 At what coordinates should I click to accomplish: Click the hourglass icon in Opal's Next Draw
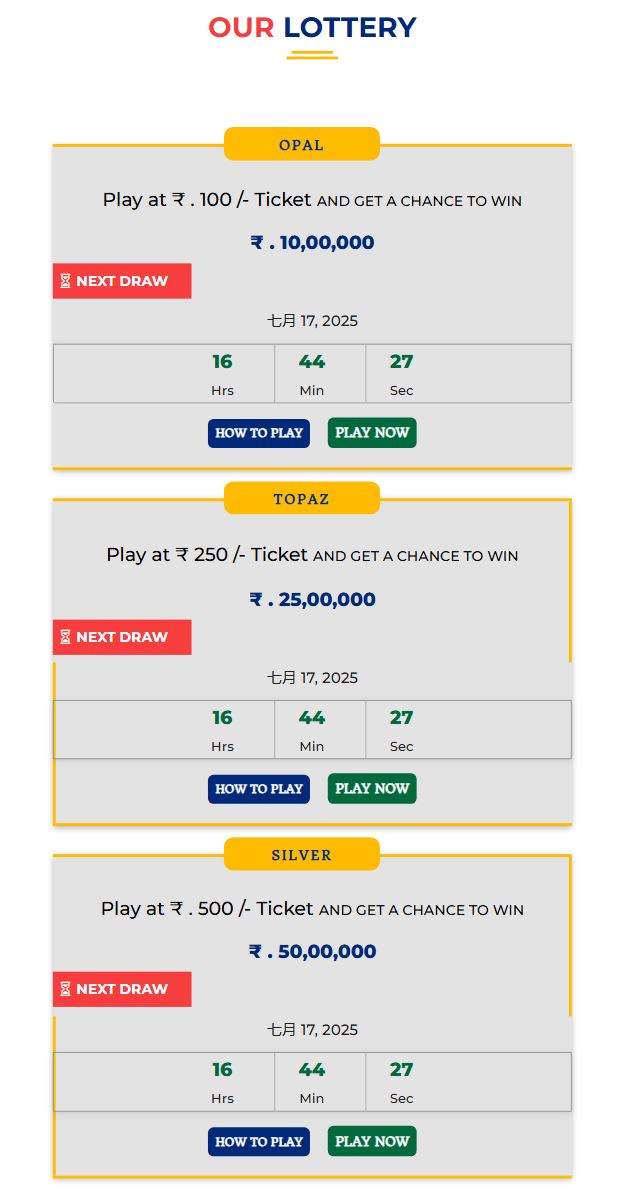pyautogui.click(x=65, y=281)
